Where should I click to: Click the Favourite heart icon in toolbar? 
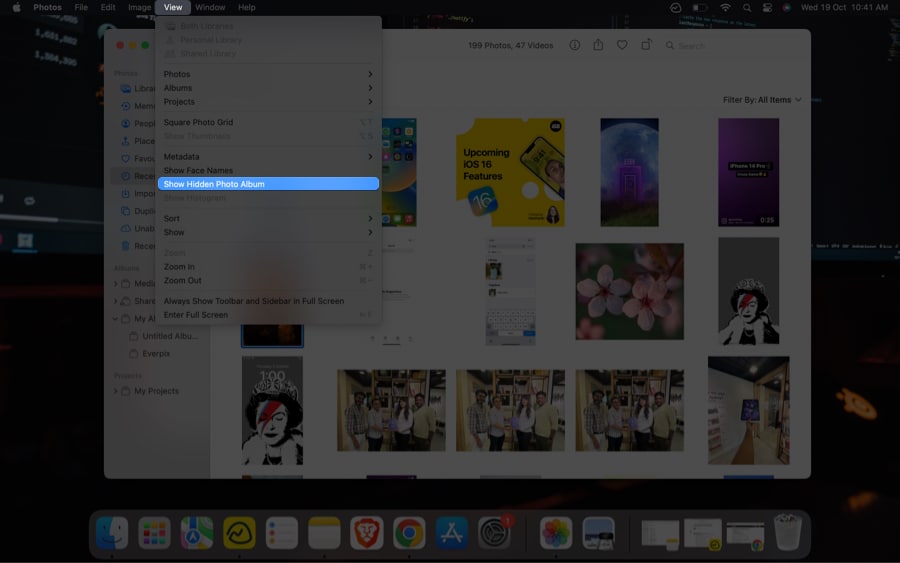pyautogui.click(x=622, y=45)
